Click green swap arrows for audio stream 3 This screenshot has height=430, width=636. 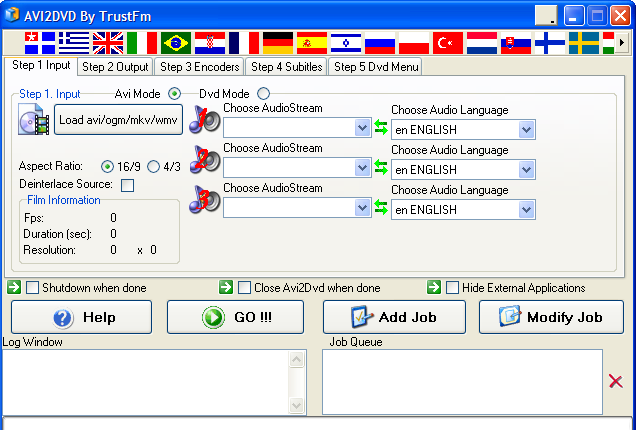click(x=381, y=207)
